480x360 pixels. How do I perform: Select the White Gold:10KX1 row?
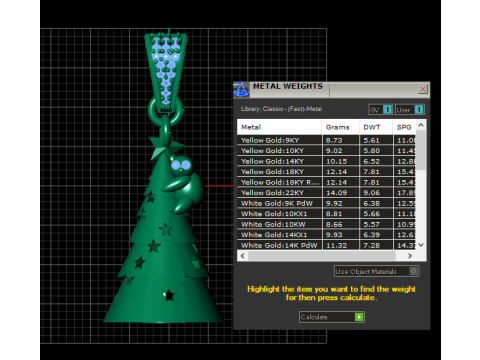pyautogui.click(x=326, y=214)
